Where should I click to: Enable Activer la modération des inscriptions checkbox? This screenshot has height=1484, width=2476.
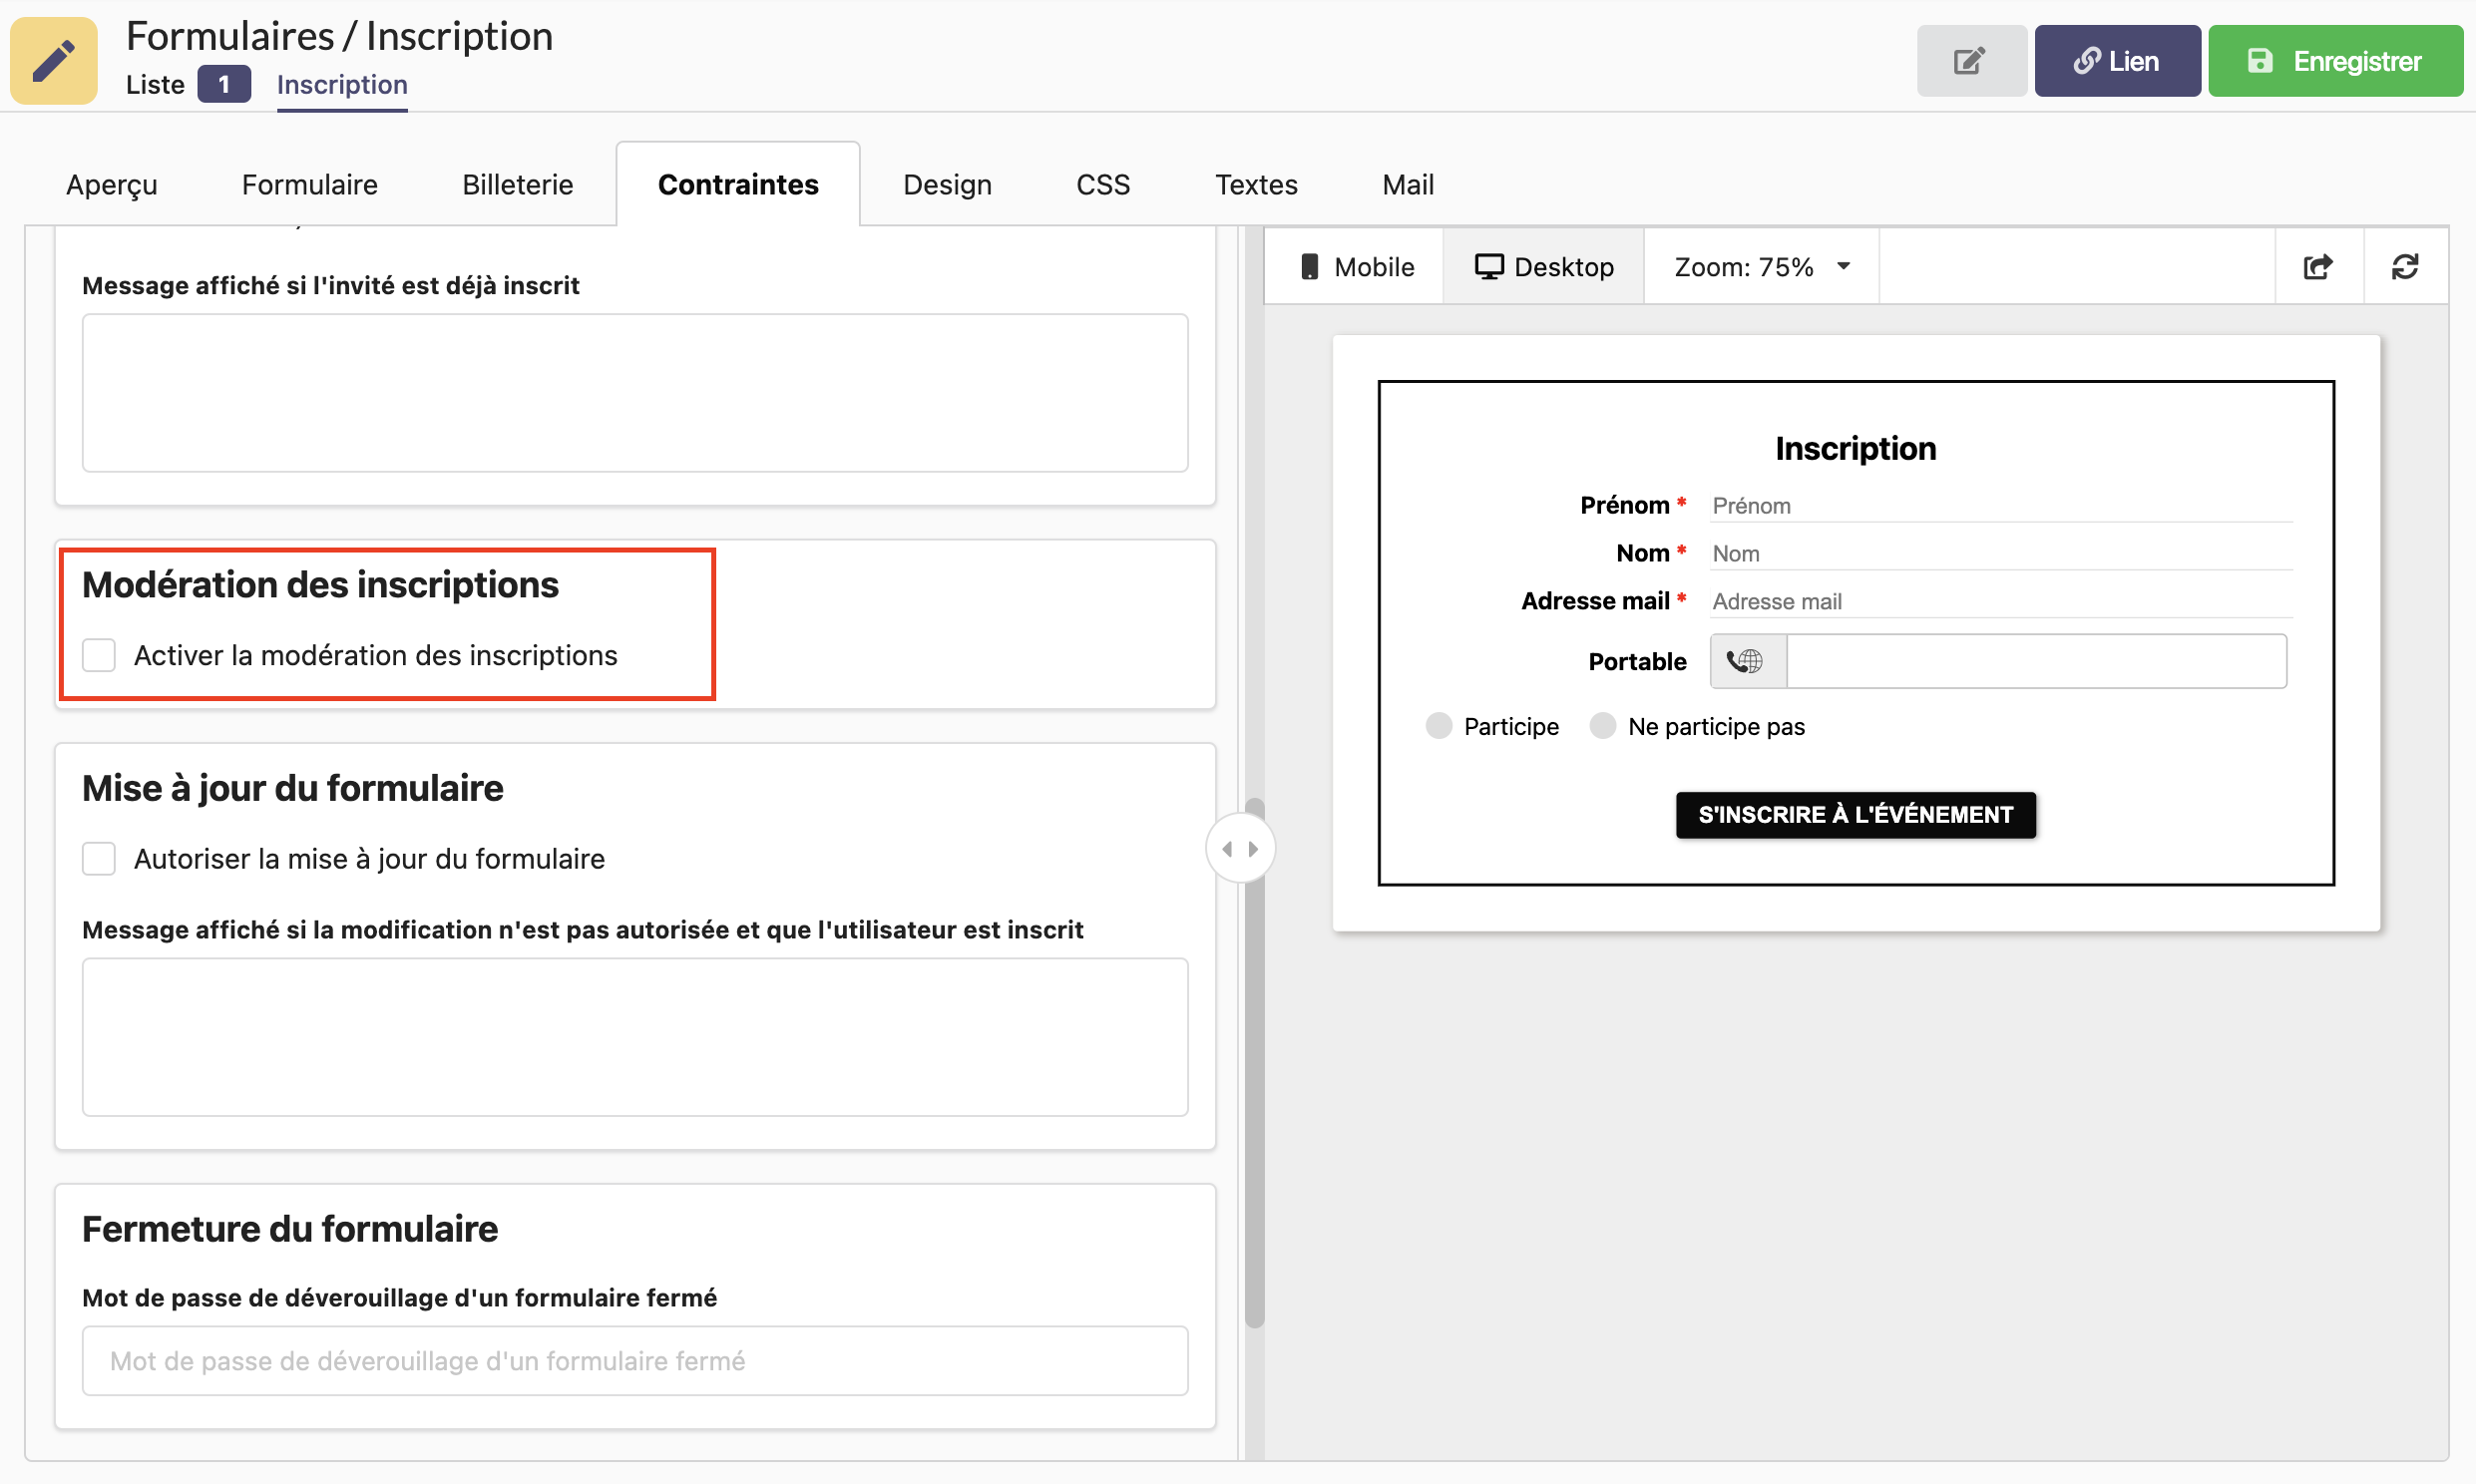pyautogui.click(x=101, y=653)
